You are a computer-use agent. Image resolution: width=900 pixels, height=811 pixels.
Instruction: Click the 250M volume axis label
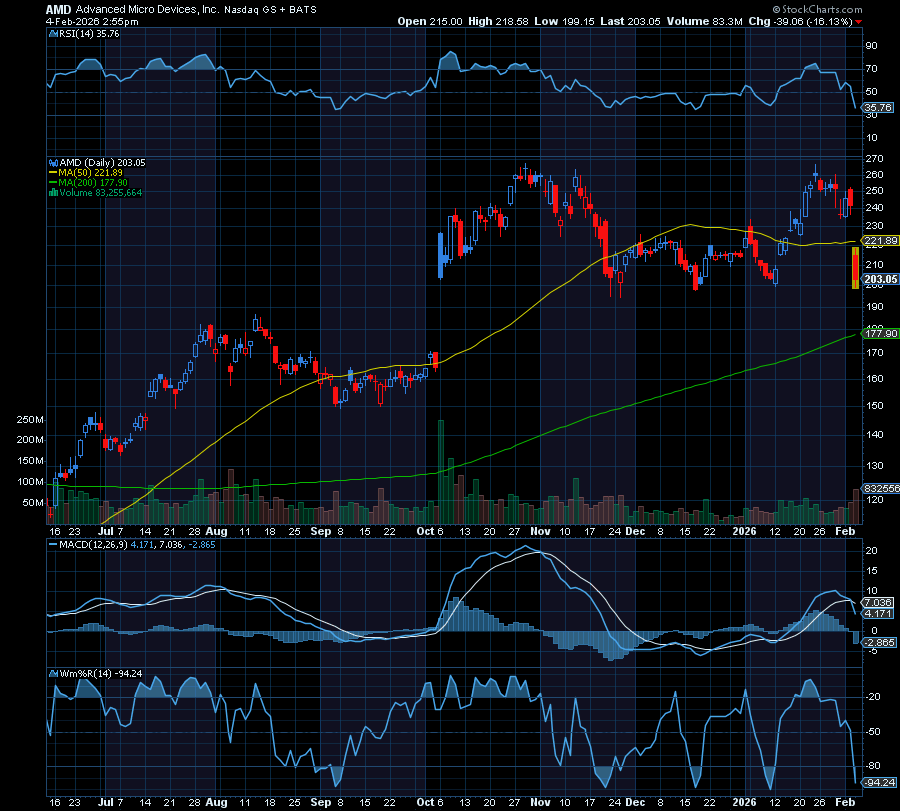pyautogui.click(x=30, y=420)
